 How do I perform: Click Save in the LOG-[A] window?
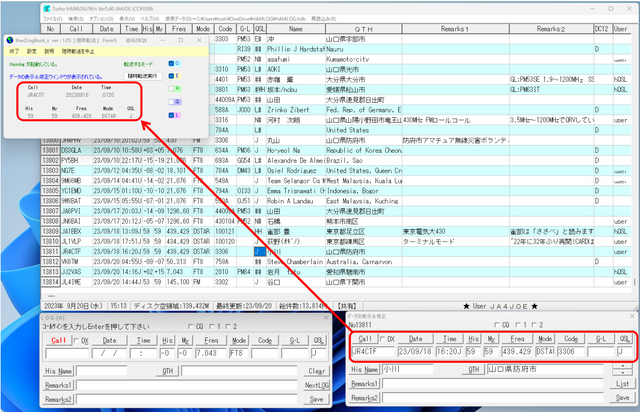coord(316,399)
